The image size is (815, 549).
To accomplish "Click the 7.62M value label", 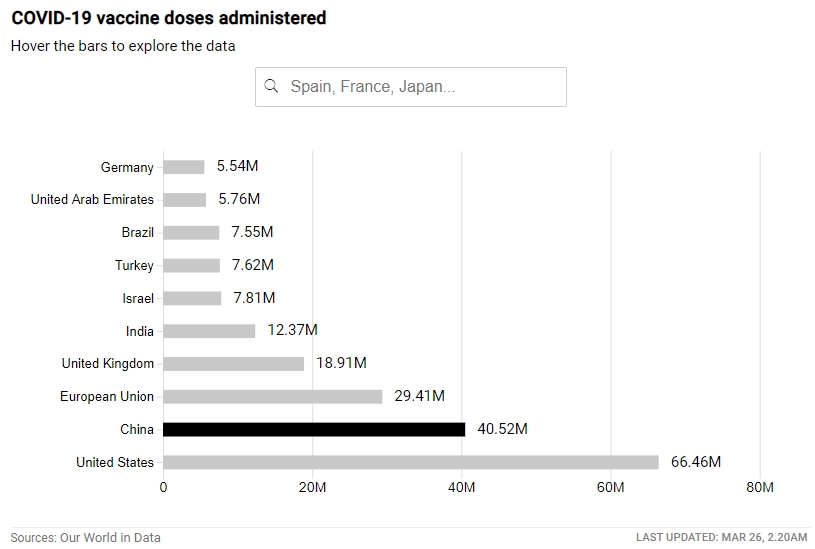I will (x=253, y=265).
